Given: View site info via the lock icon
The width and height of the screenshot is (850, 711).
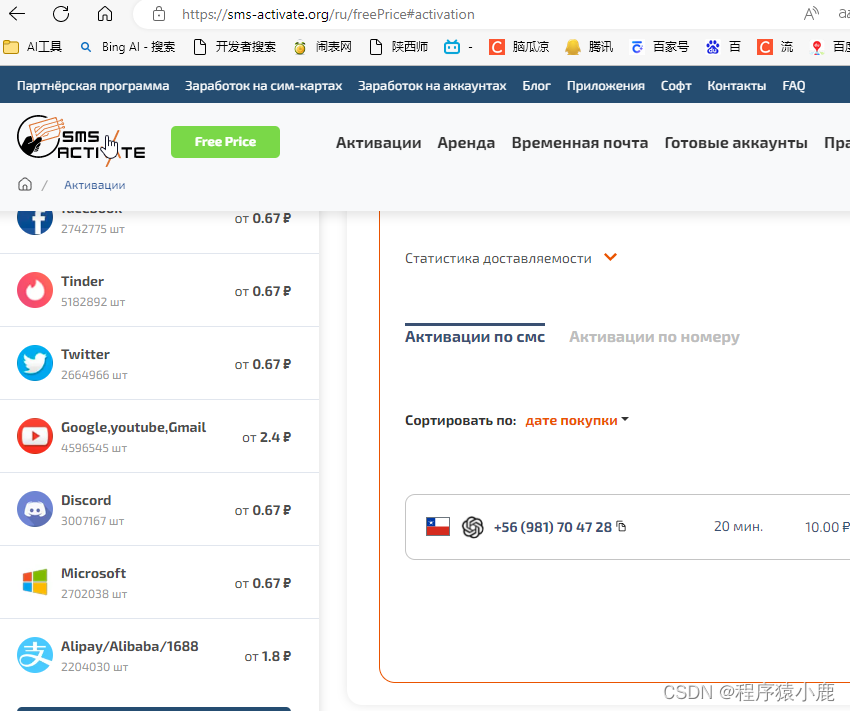Looking at the screenshot, I should pos(159,14).
